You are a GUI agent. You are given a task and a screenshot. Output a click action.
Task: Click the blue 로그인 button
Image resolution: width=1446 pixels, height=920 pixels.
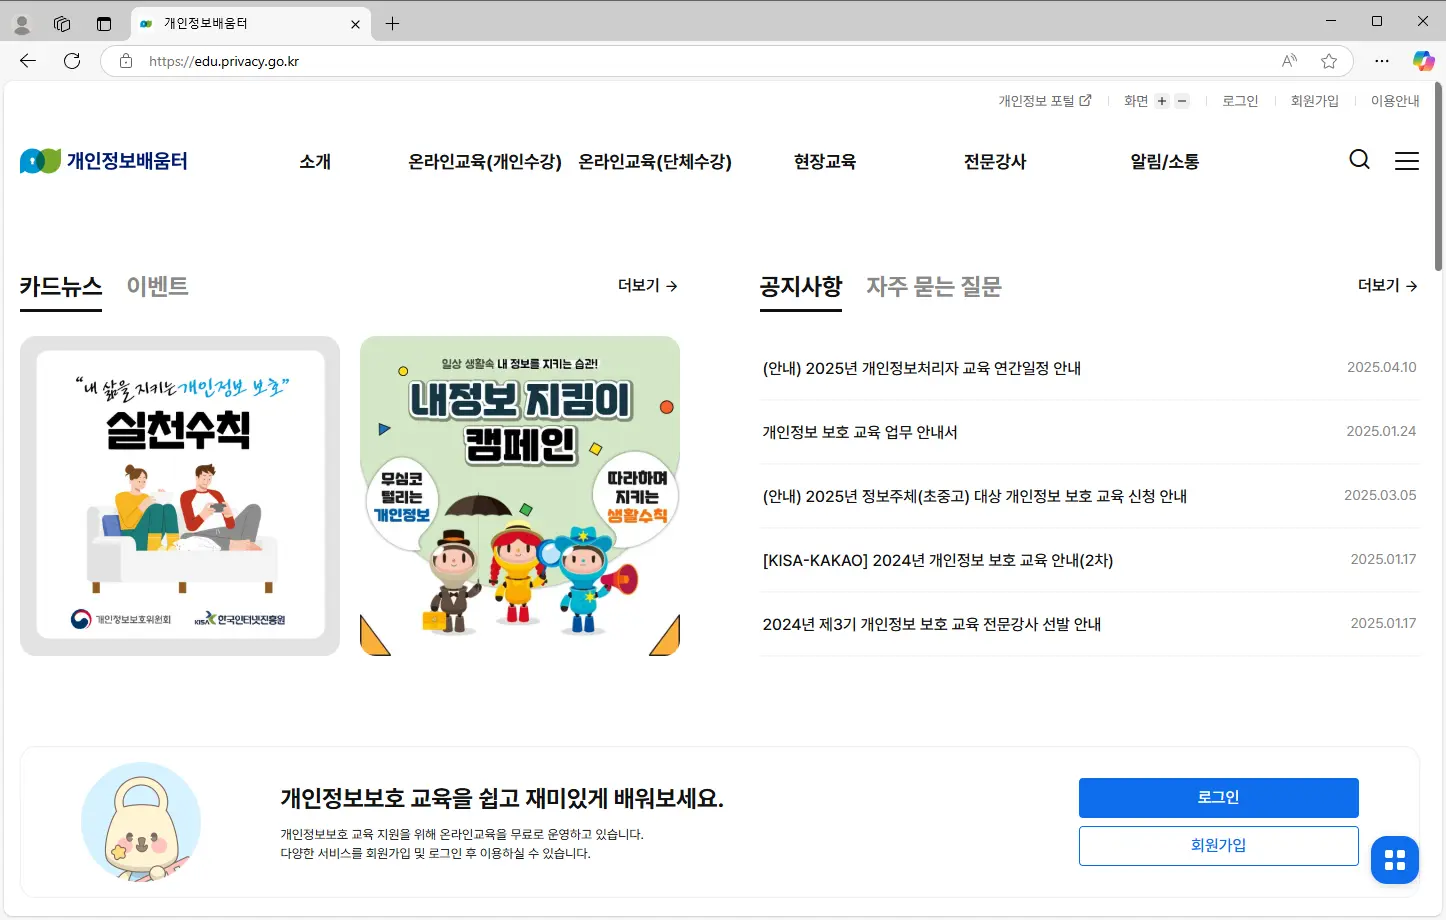click(x=1218, y=797)
